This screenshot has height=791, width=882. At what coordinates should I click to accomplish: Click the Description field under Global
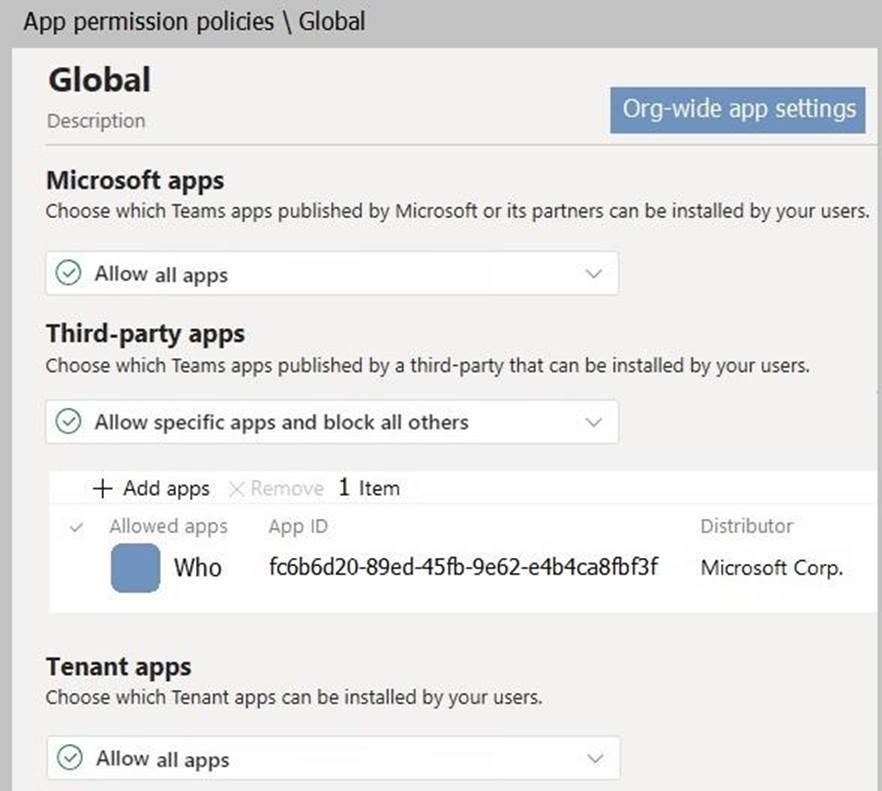point(96,121)
